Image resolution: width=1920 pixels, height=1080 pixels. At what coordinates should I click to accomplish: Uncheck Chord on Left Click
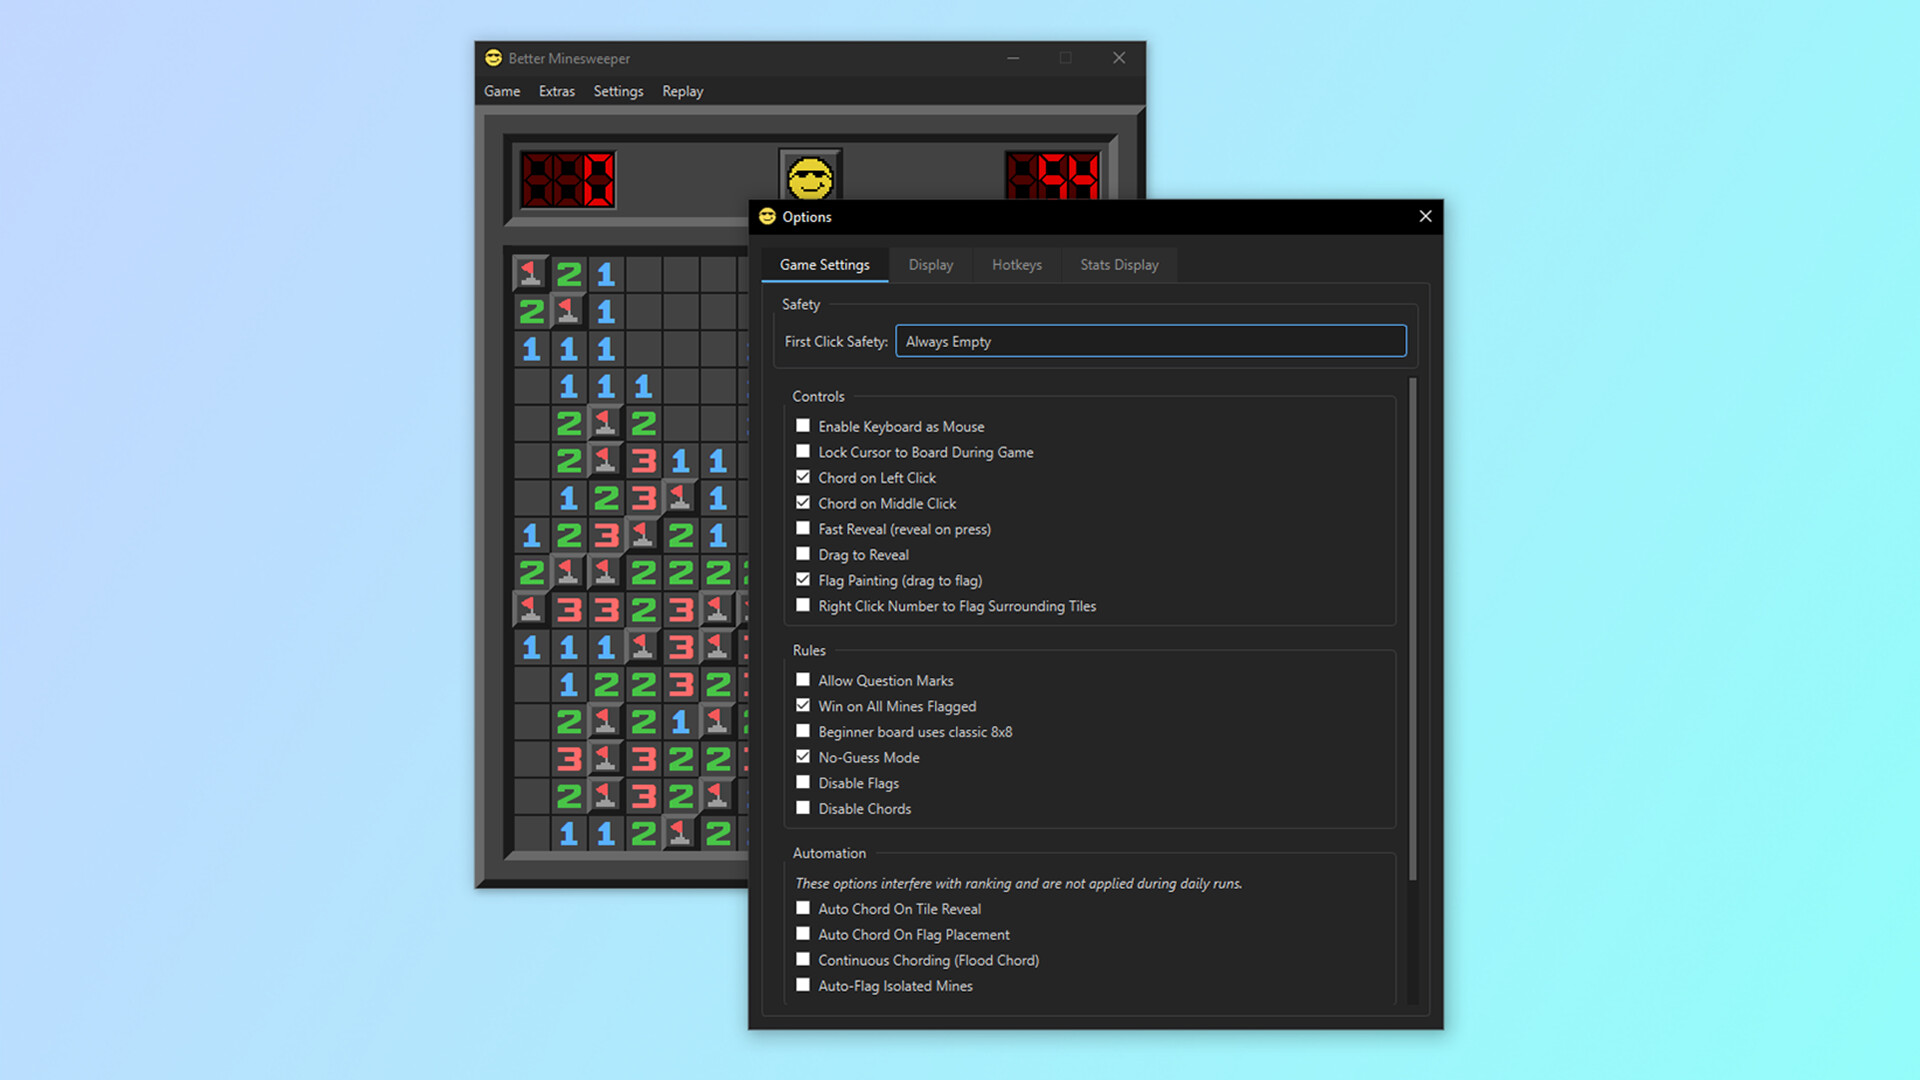[x=803, y=477]
